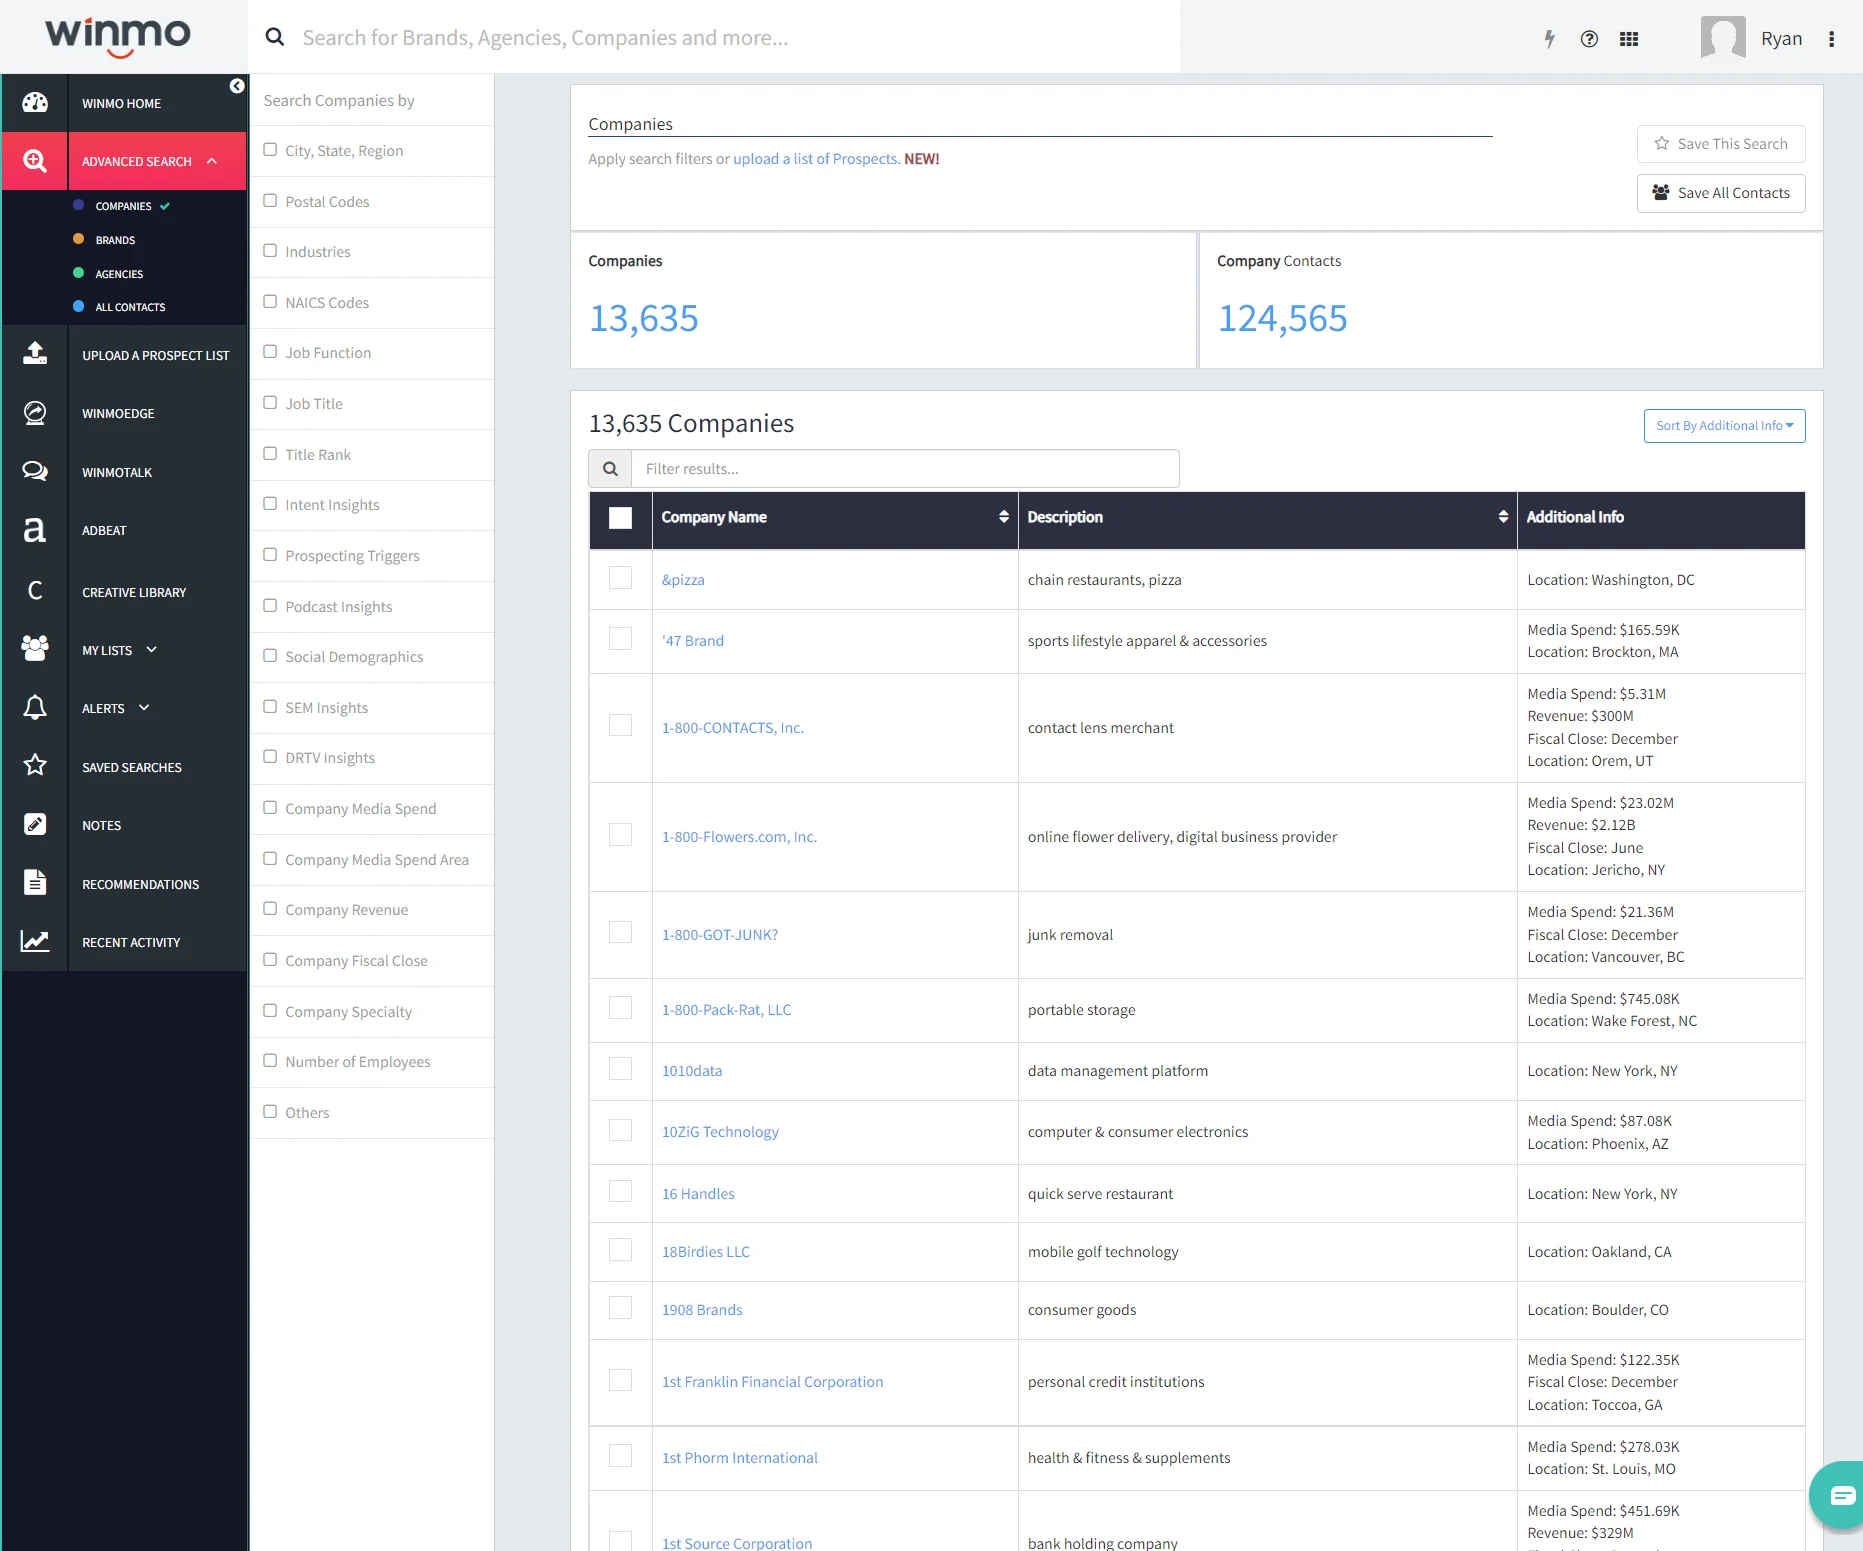The width and height of the screenshot is (1863, 1551).
Task: Check the Intent Insights filter
Action: [270, 504]
